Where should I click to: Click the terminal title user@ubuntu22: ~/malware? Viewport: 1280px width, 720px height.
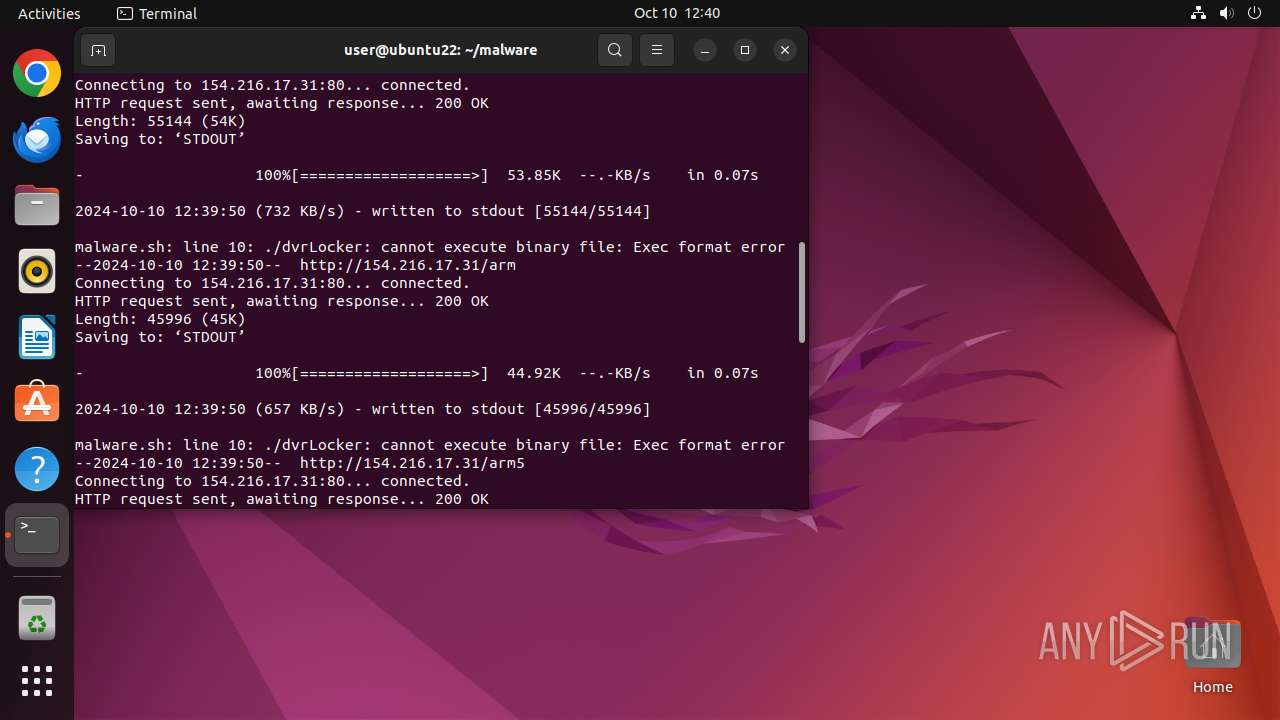tap(441, 50)
